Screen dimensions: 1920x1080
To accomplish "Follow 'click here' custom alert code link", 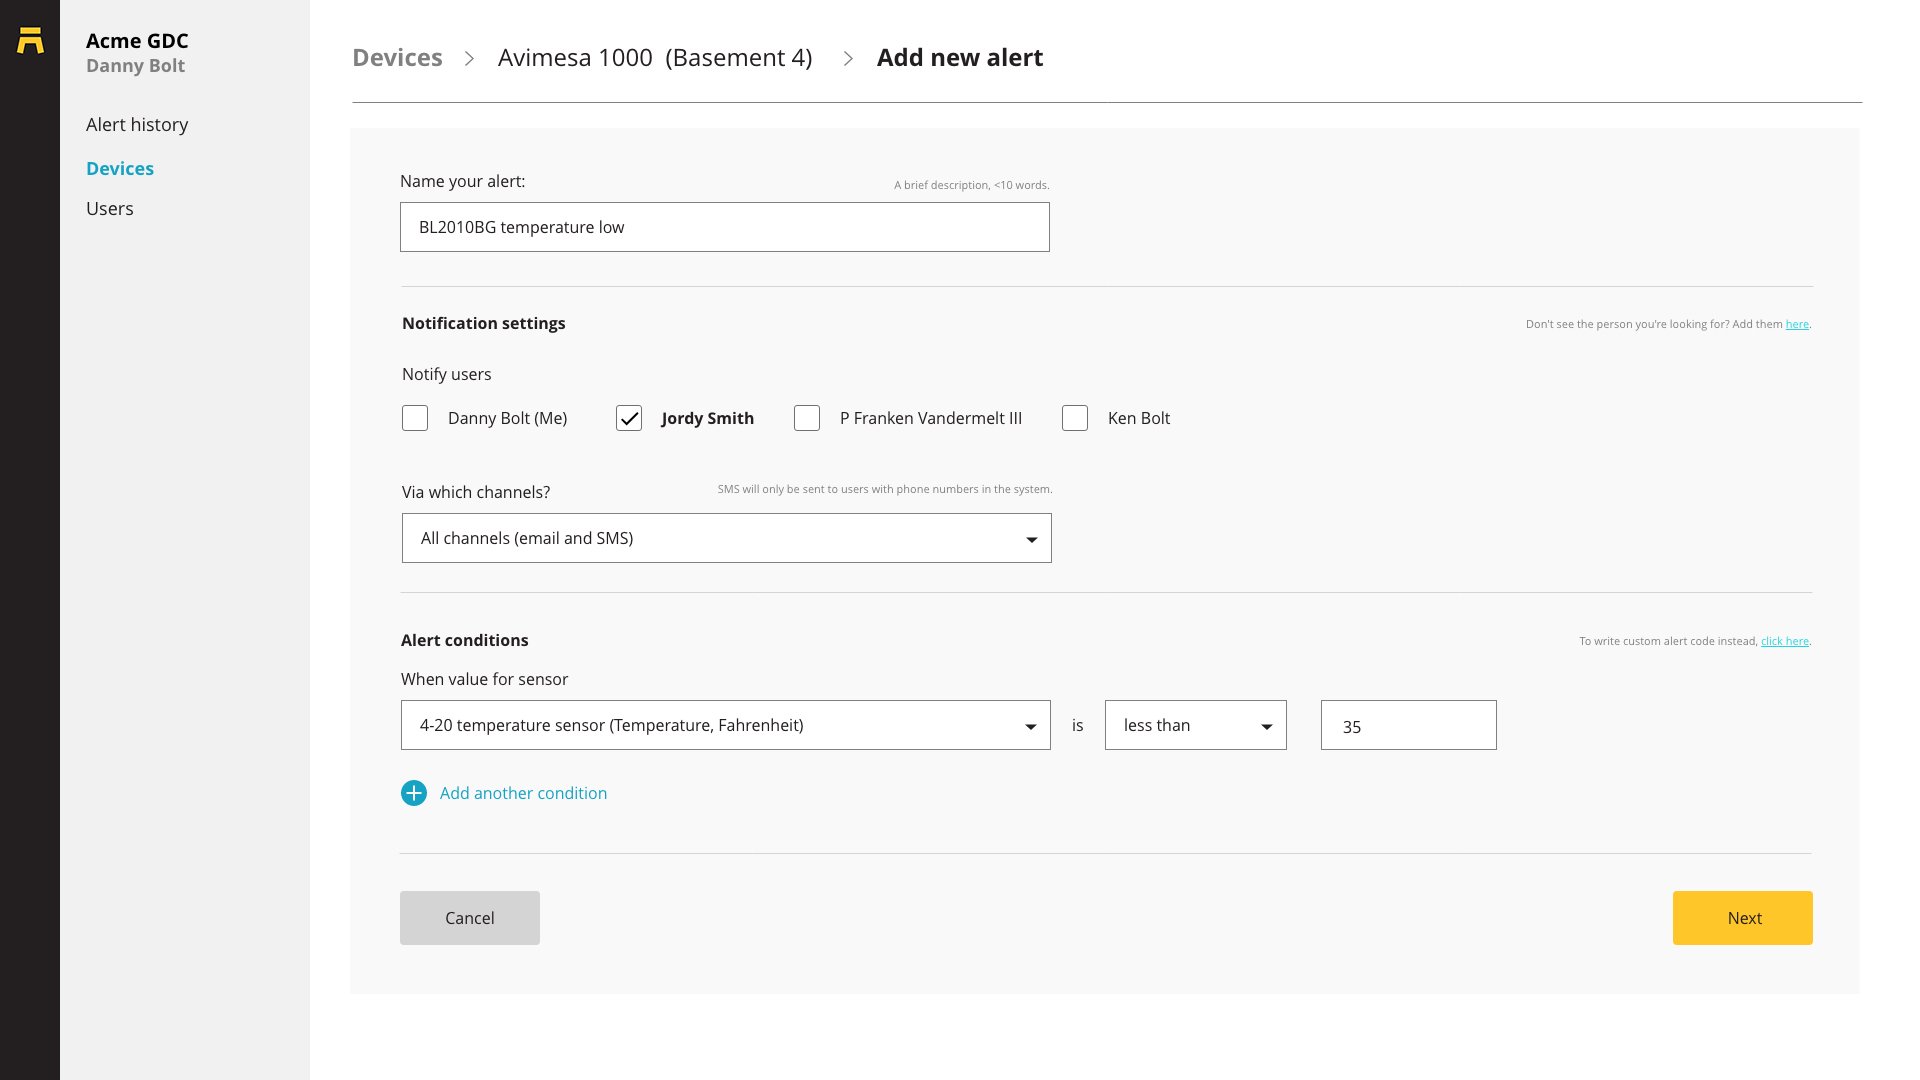I will click(1785, 641).
